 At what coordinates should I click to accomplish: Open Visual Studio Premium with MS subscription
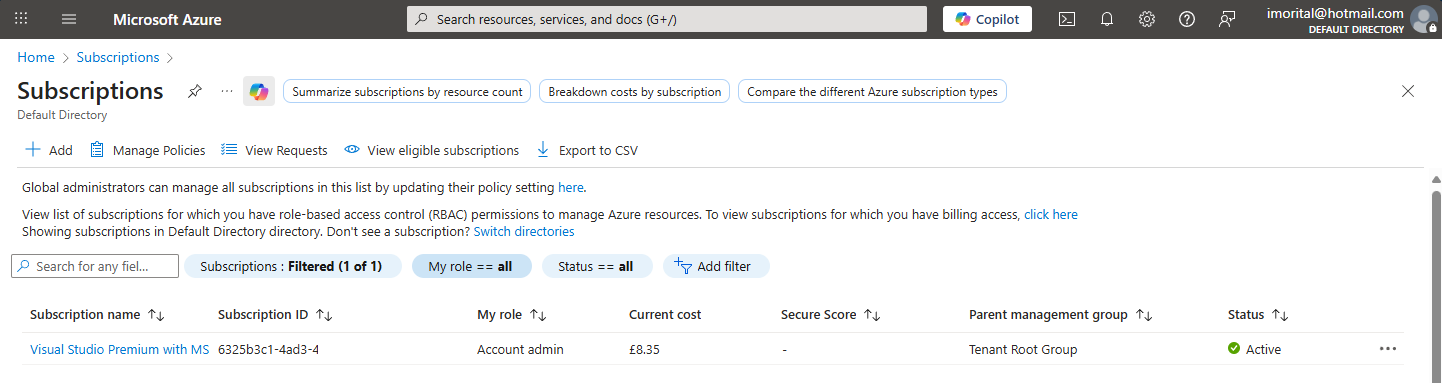(120, 349)
